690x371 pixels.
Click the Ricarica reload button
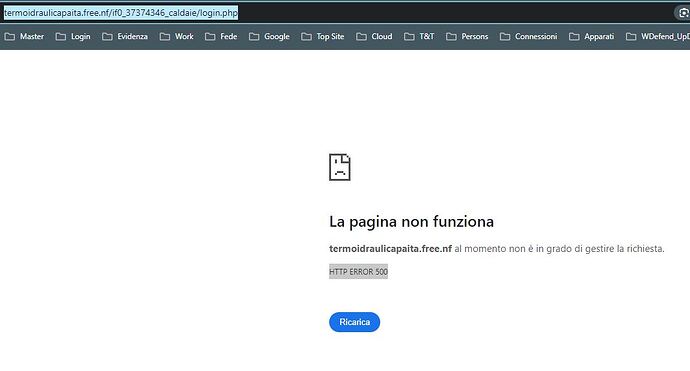pos(354,322)
